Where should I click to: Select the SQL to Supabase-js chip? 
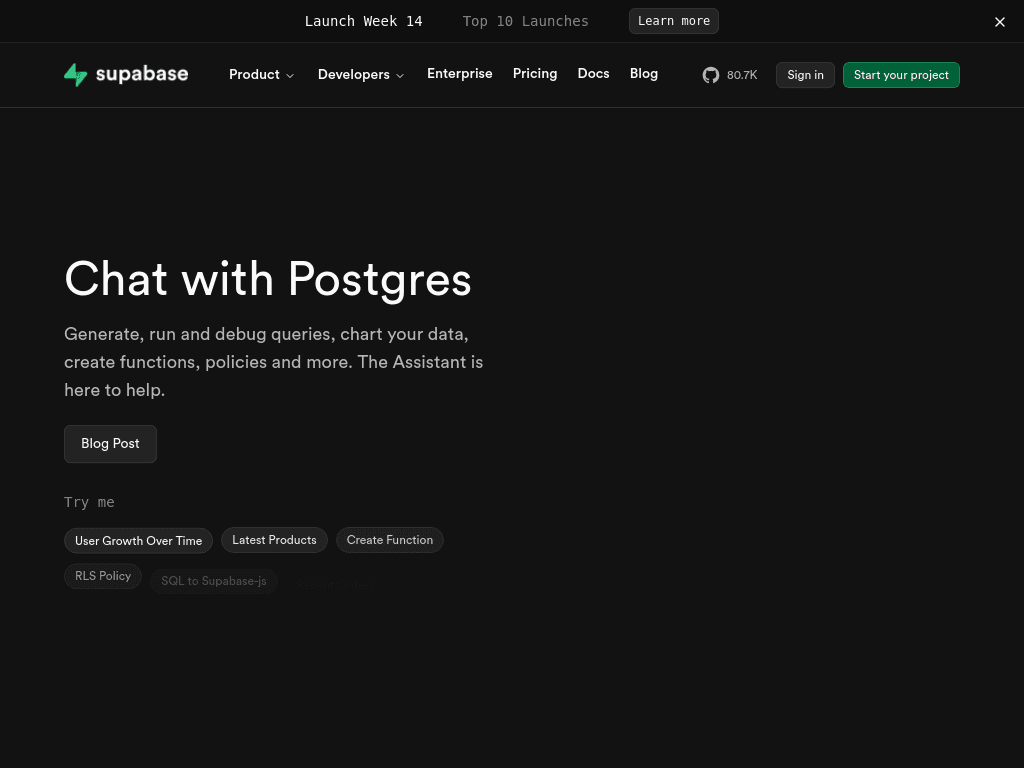214,581
